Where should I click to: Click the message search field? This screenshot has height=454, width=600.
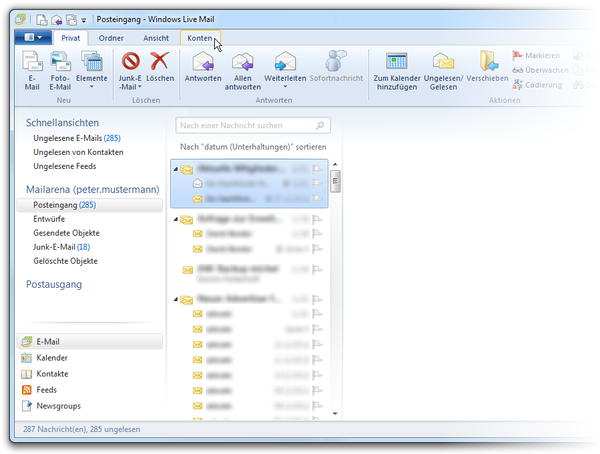click(x=253, y=126)
